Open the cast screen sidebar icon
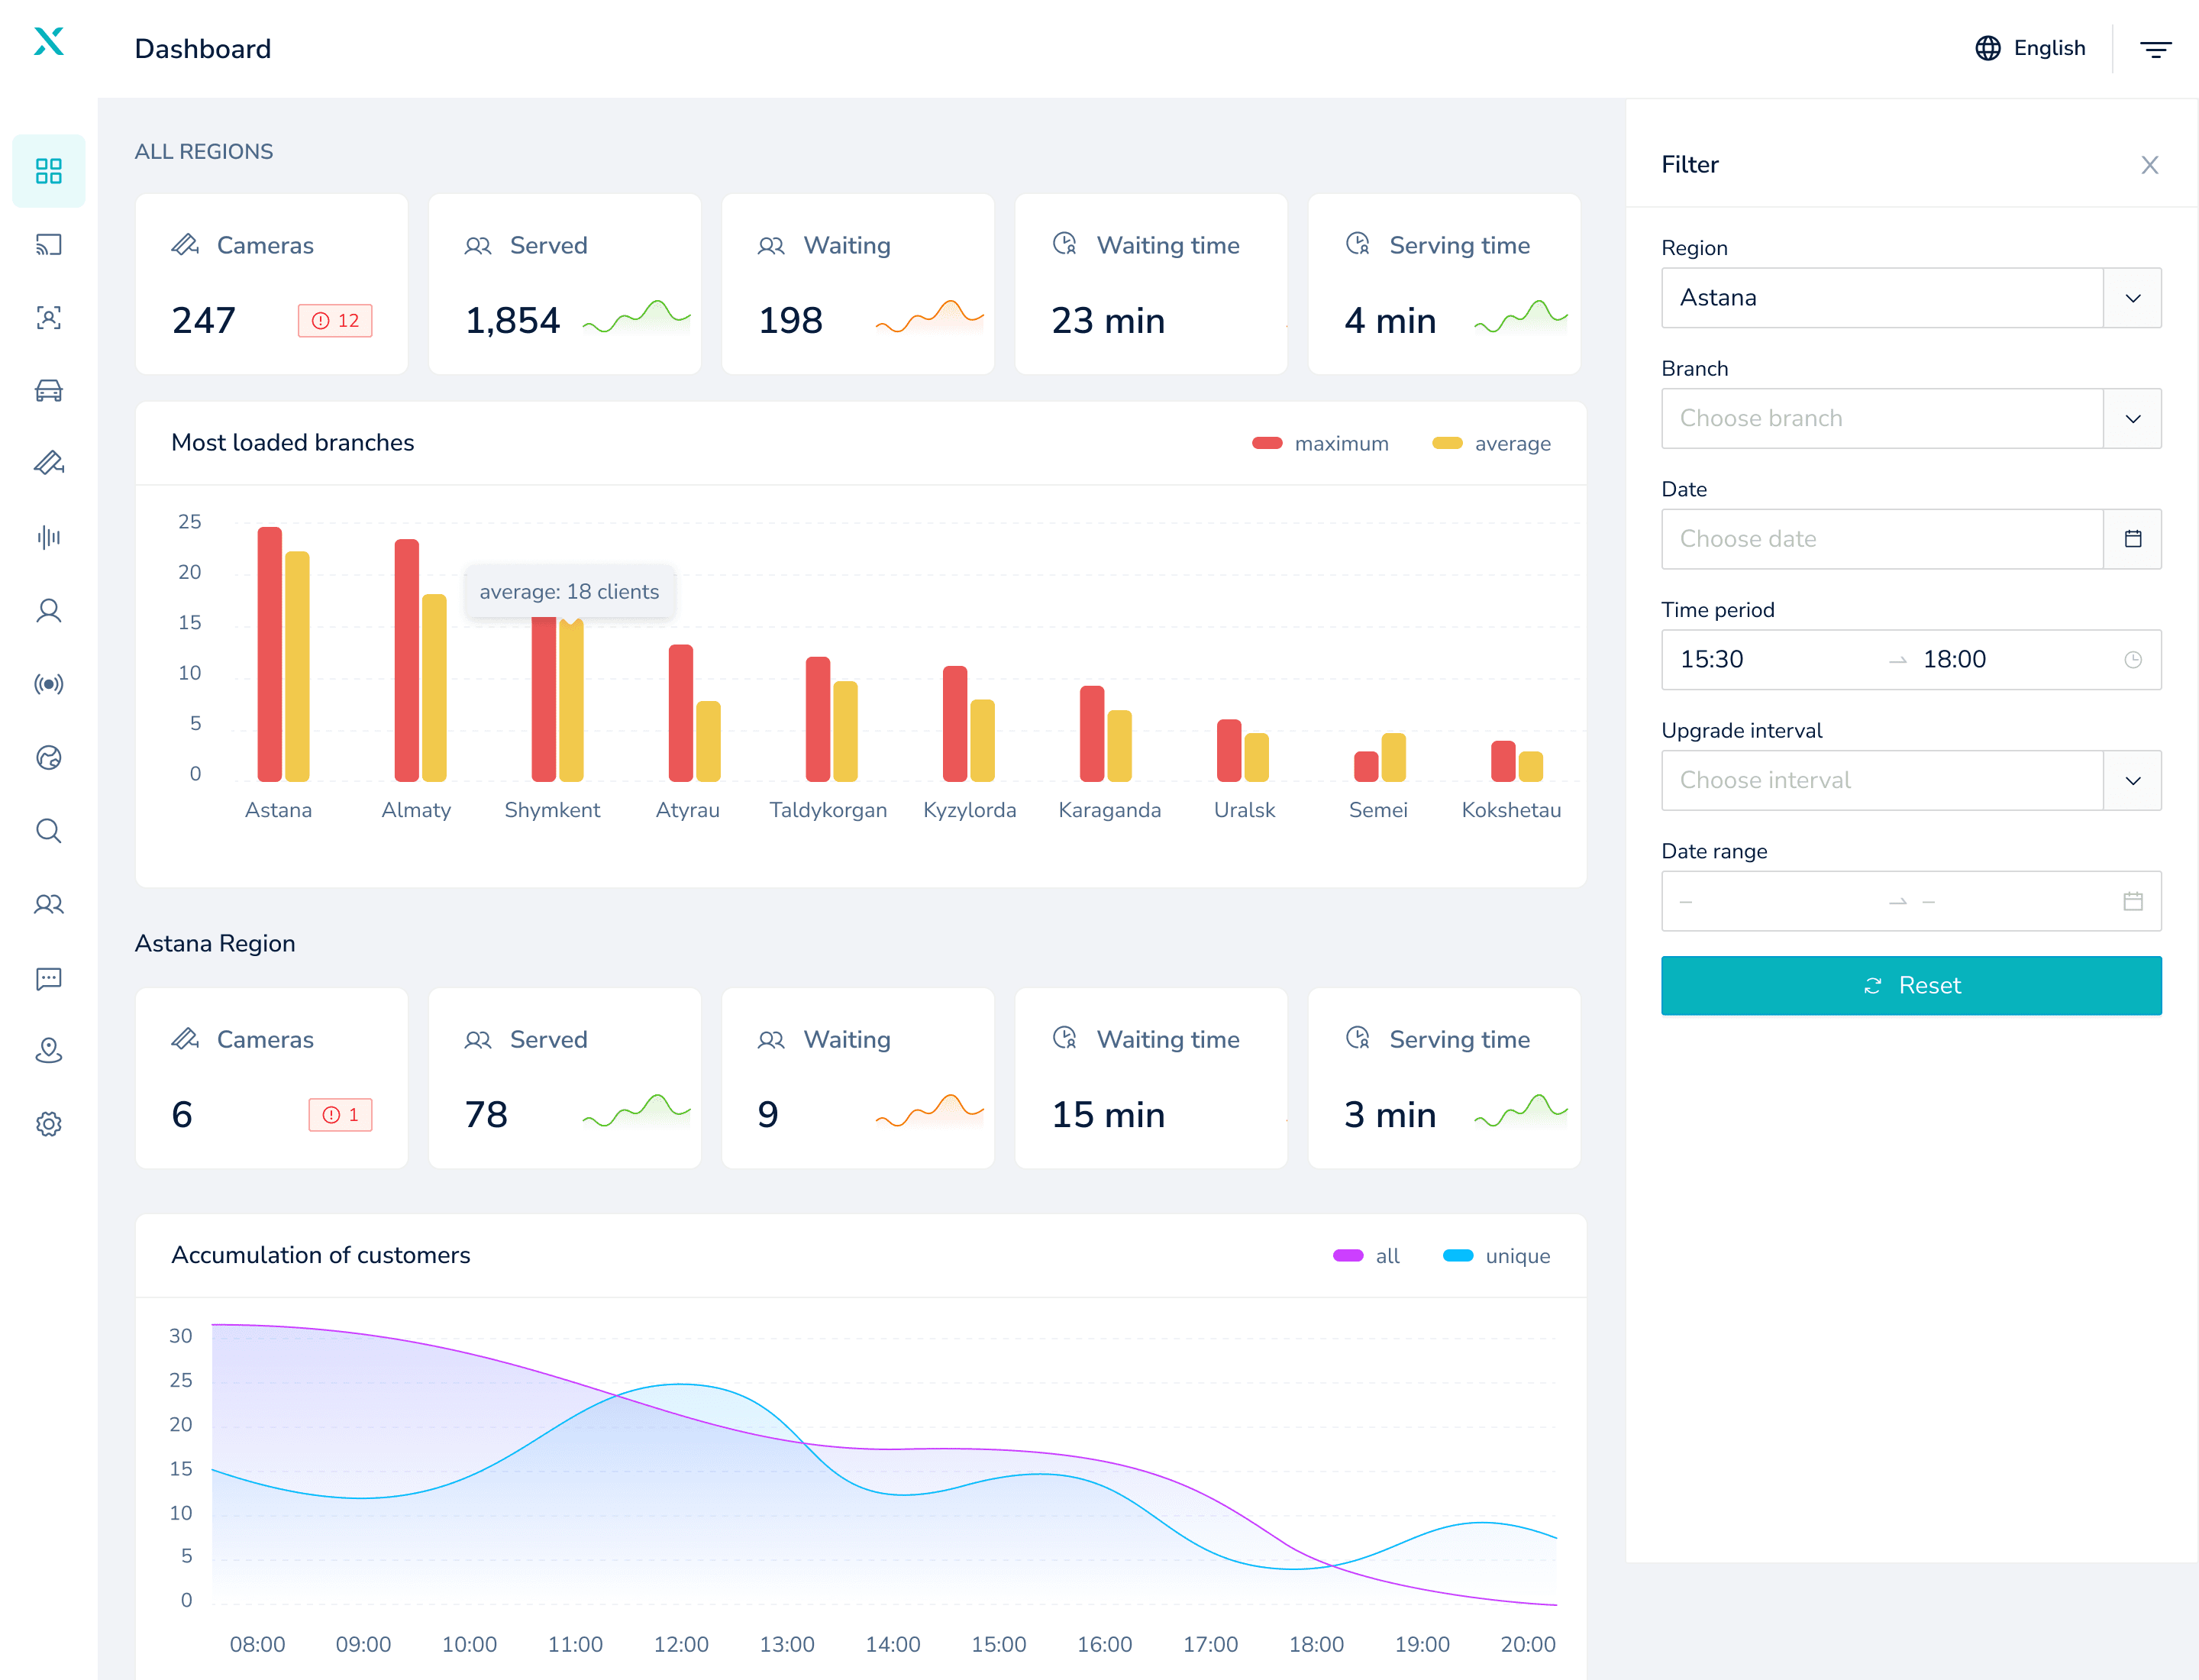Screen dimensions: 2199x1680 coord(48,245)
